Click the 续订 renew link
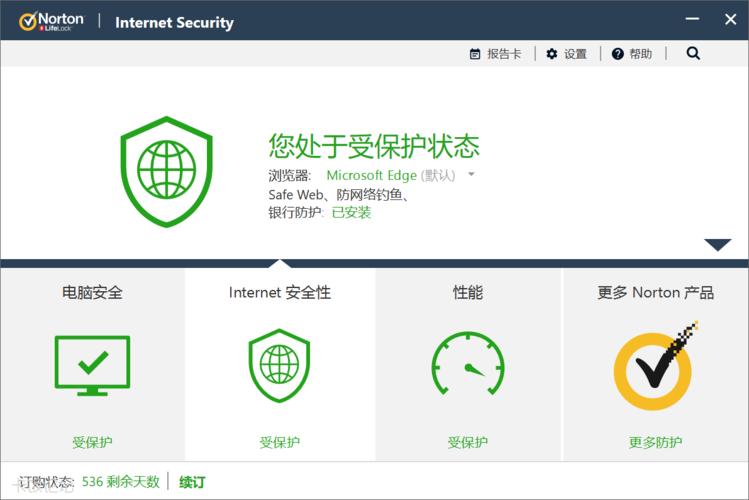 (x=192, y=482)
